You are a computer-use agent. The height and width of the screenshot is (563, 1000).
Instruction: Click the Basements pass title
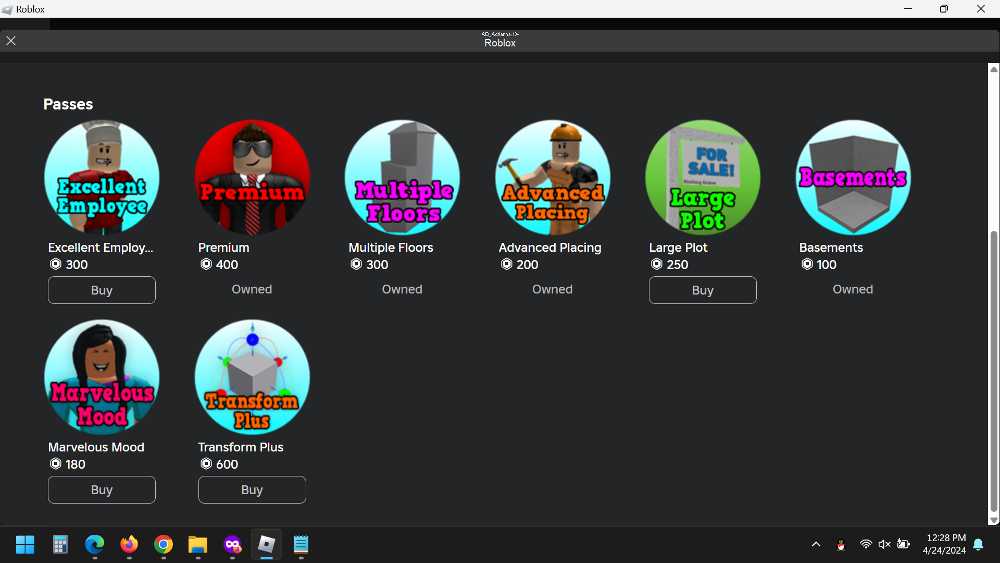click(831, 247)
